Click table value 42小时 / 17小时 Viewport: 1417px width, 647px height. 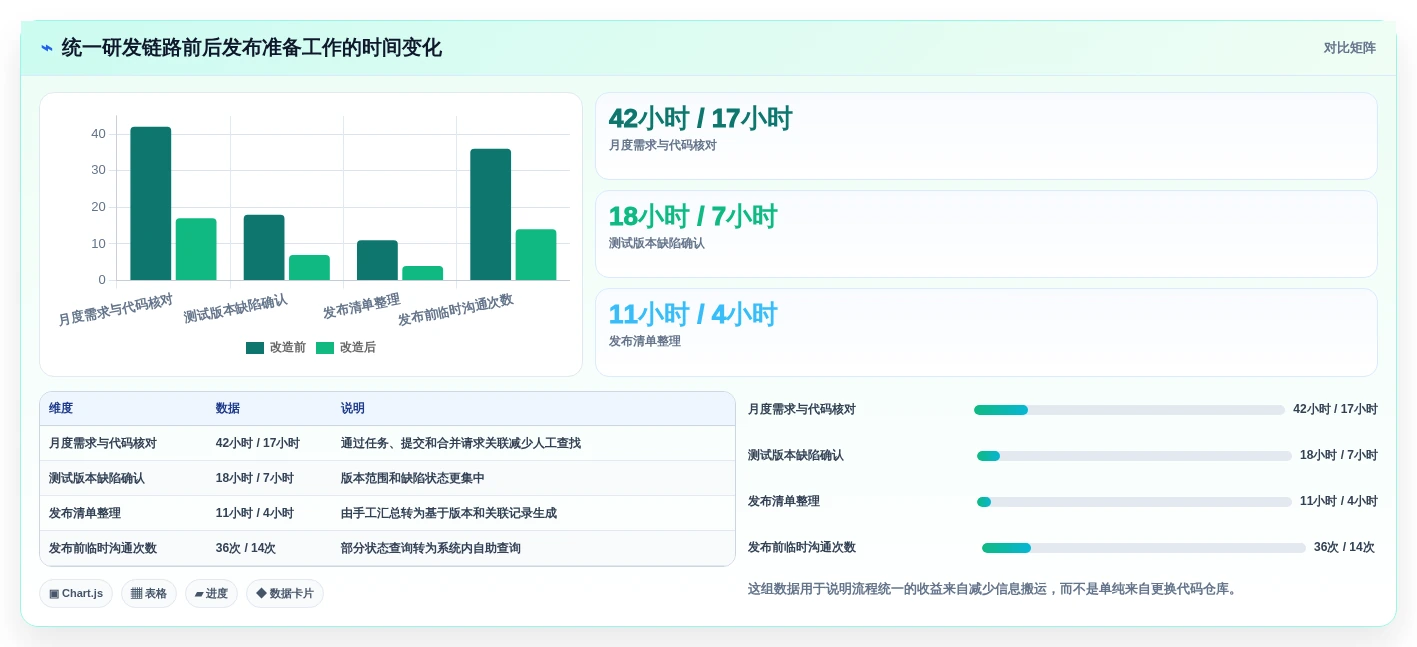click(x=258, y=443)
